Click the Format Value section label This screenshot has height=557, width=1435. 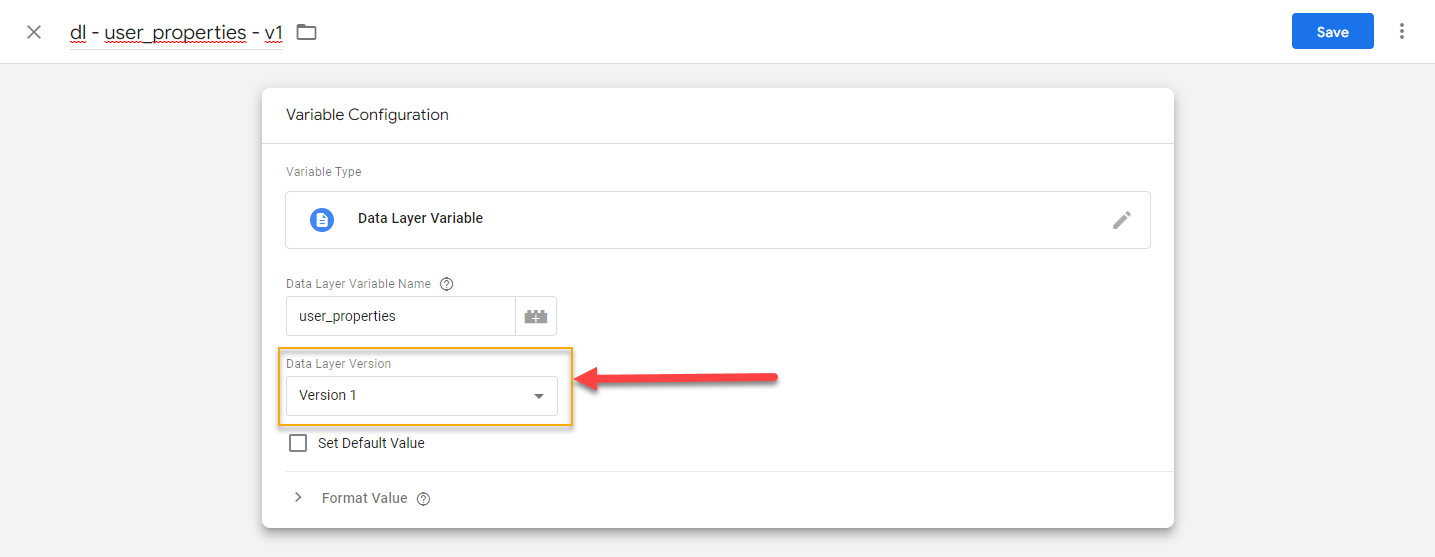tap(364, 498)
